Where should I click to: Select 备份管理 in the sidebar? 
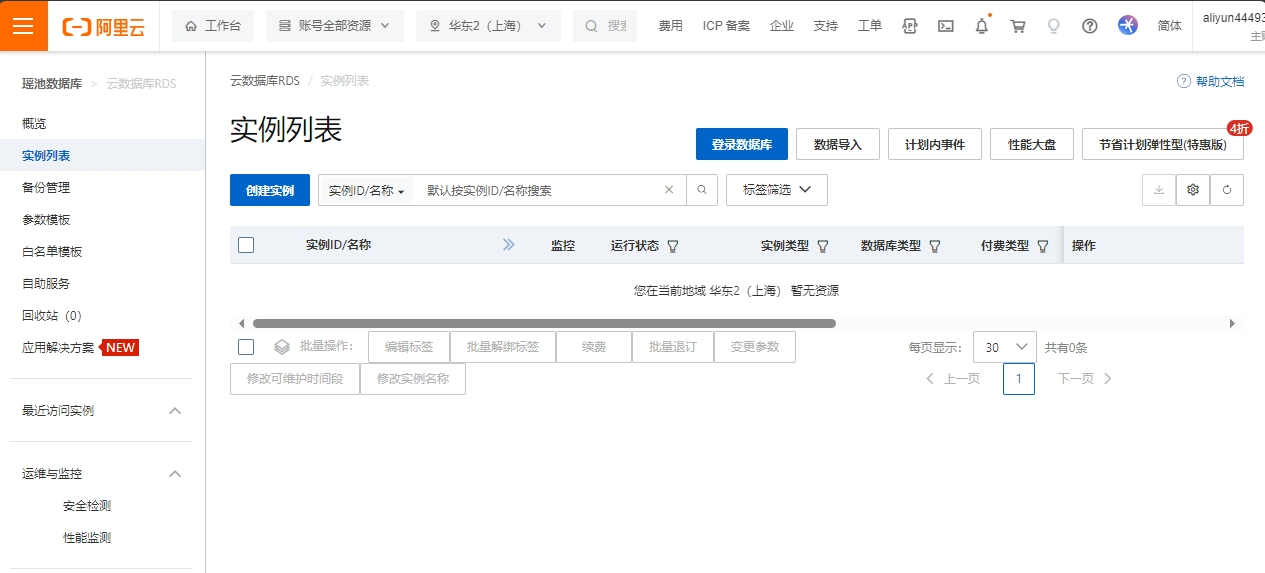[46, 188]
